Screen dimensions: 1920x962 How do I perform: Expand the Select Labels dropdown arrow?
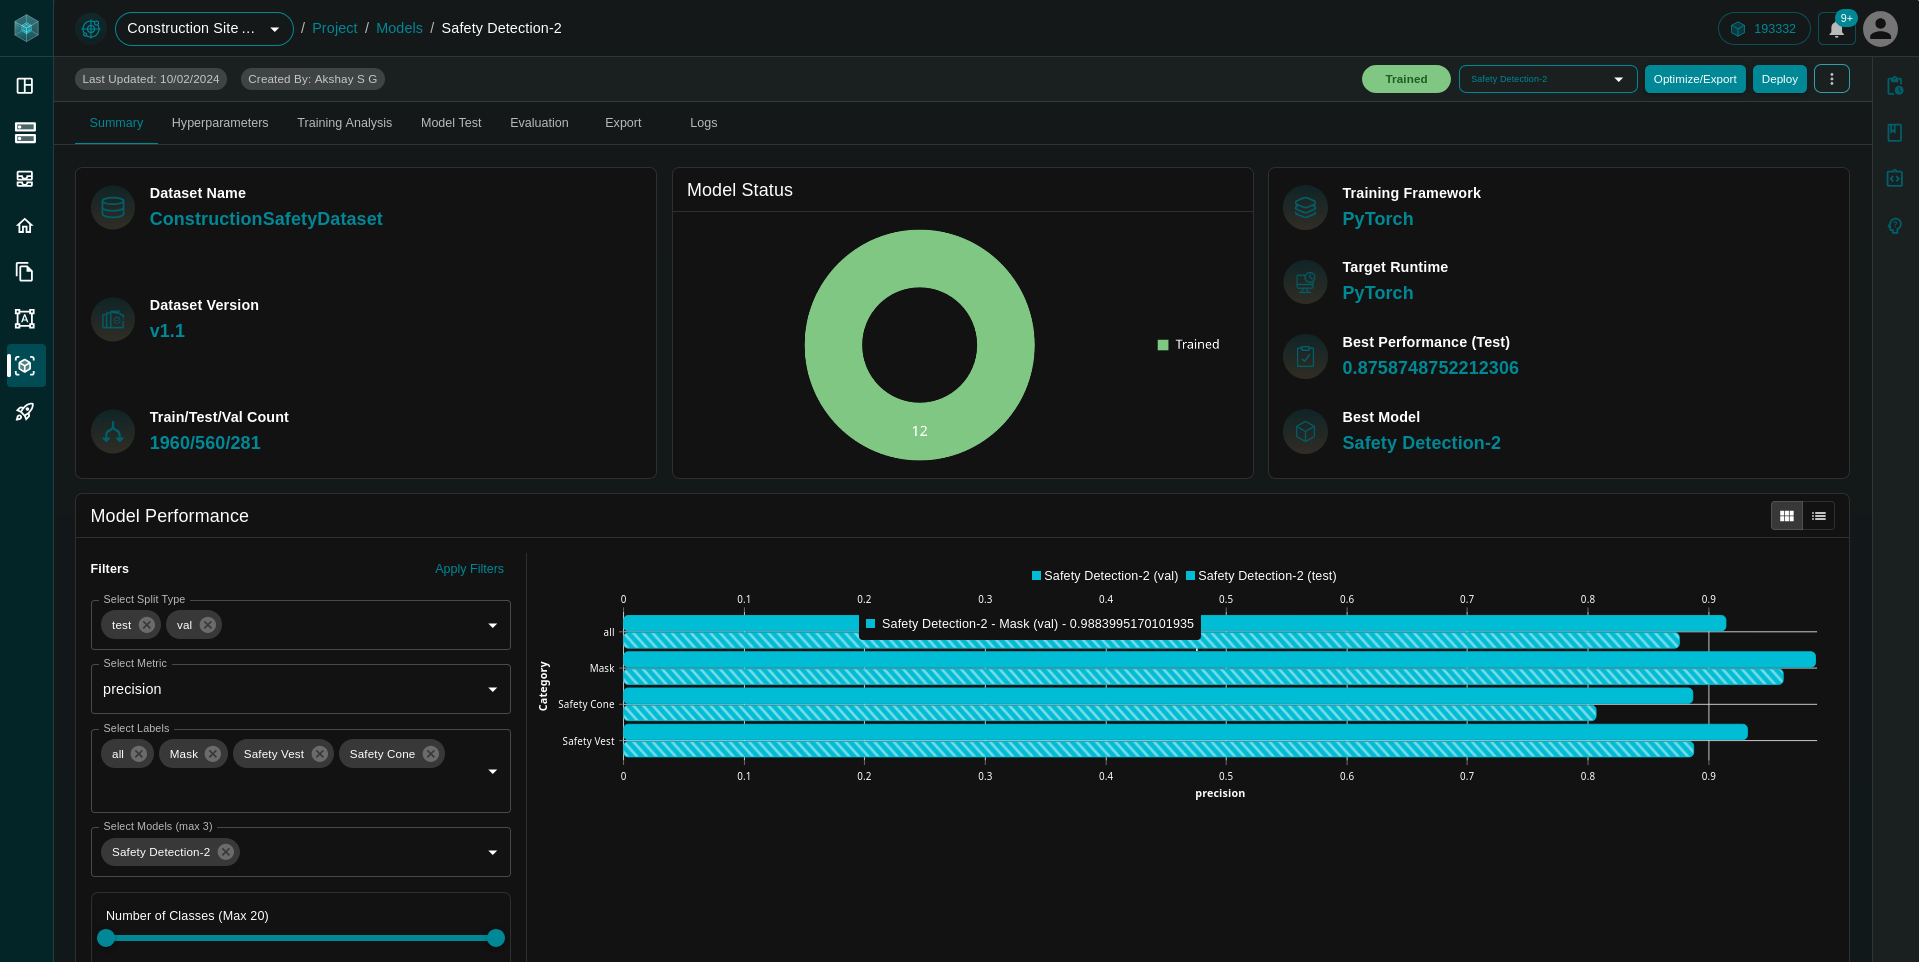point(492,772)
